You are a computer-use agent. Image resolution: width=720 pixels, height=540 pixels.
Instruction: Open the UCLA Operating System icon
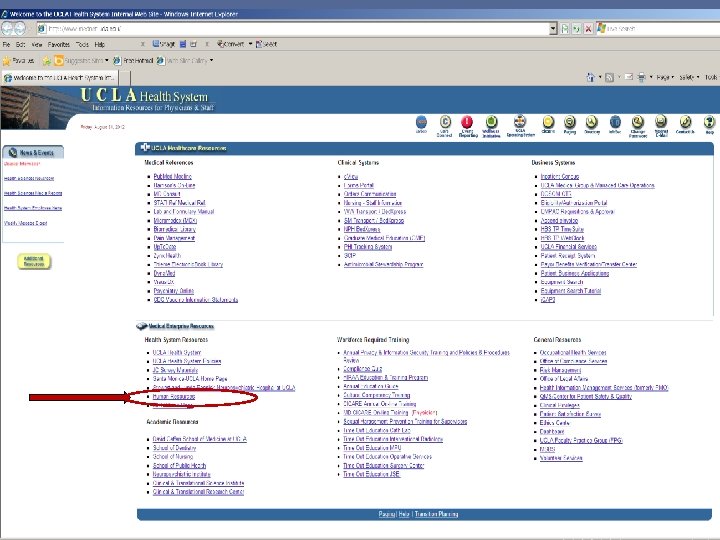[x=520, y=121]
